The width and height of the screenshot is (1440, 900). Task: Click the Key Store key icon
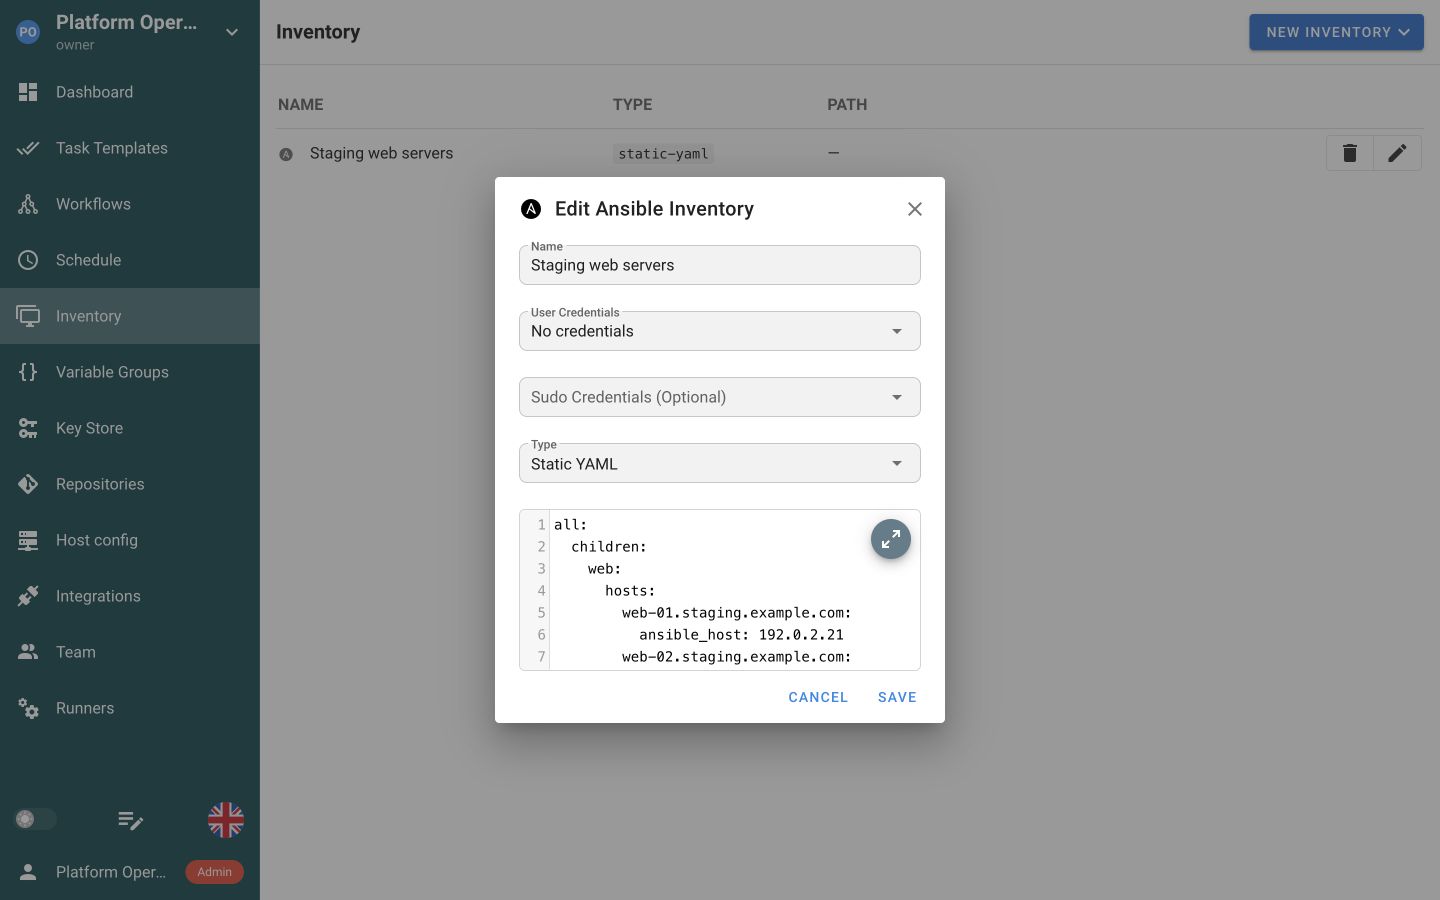(x=28, y=428)
